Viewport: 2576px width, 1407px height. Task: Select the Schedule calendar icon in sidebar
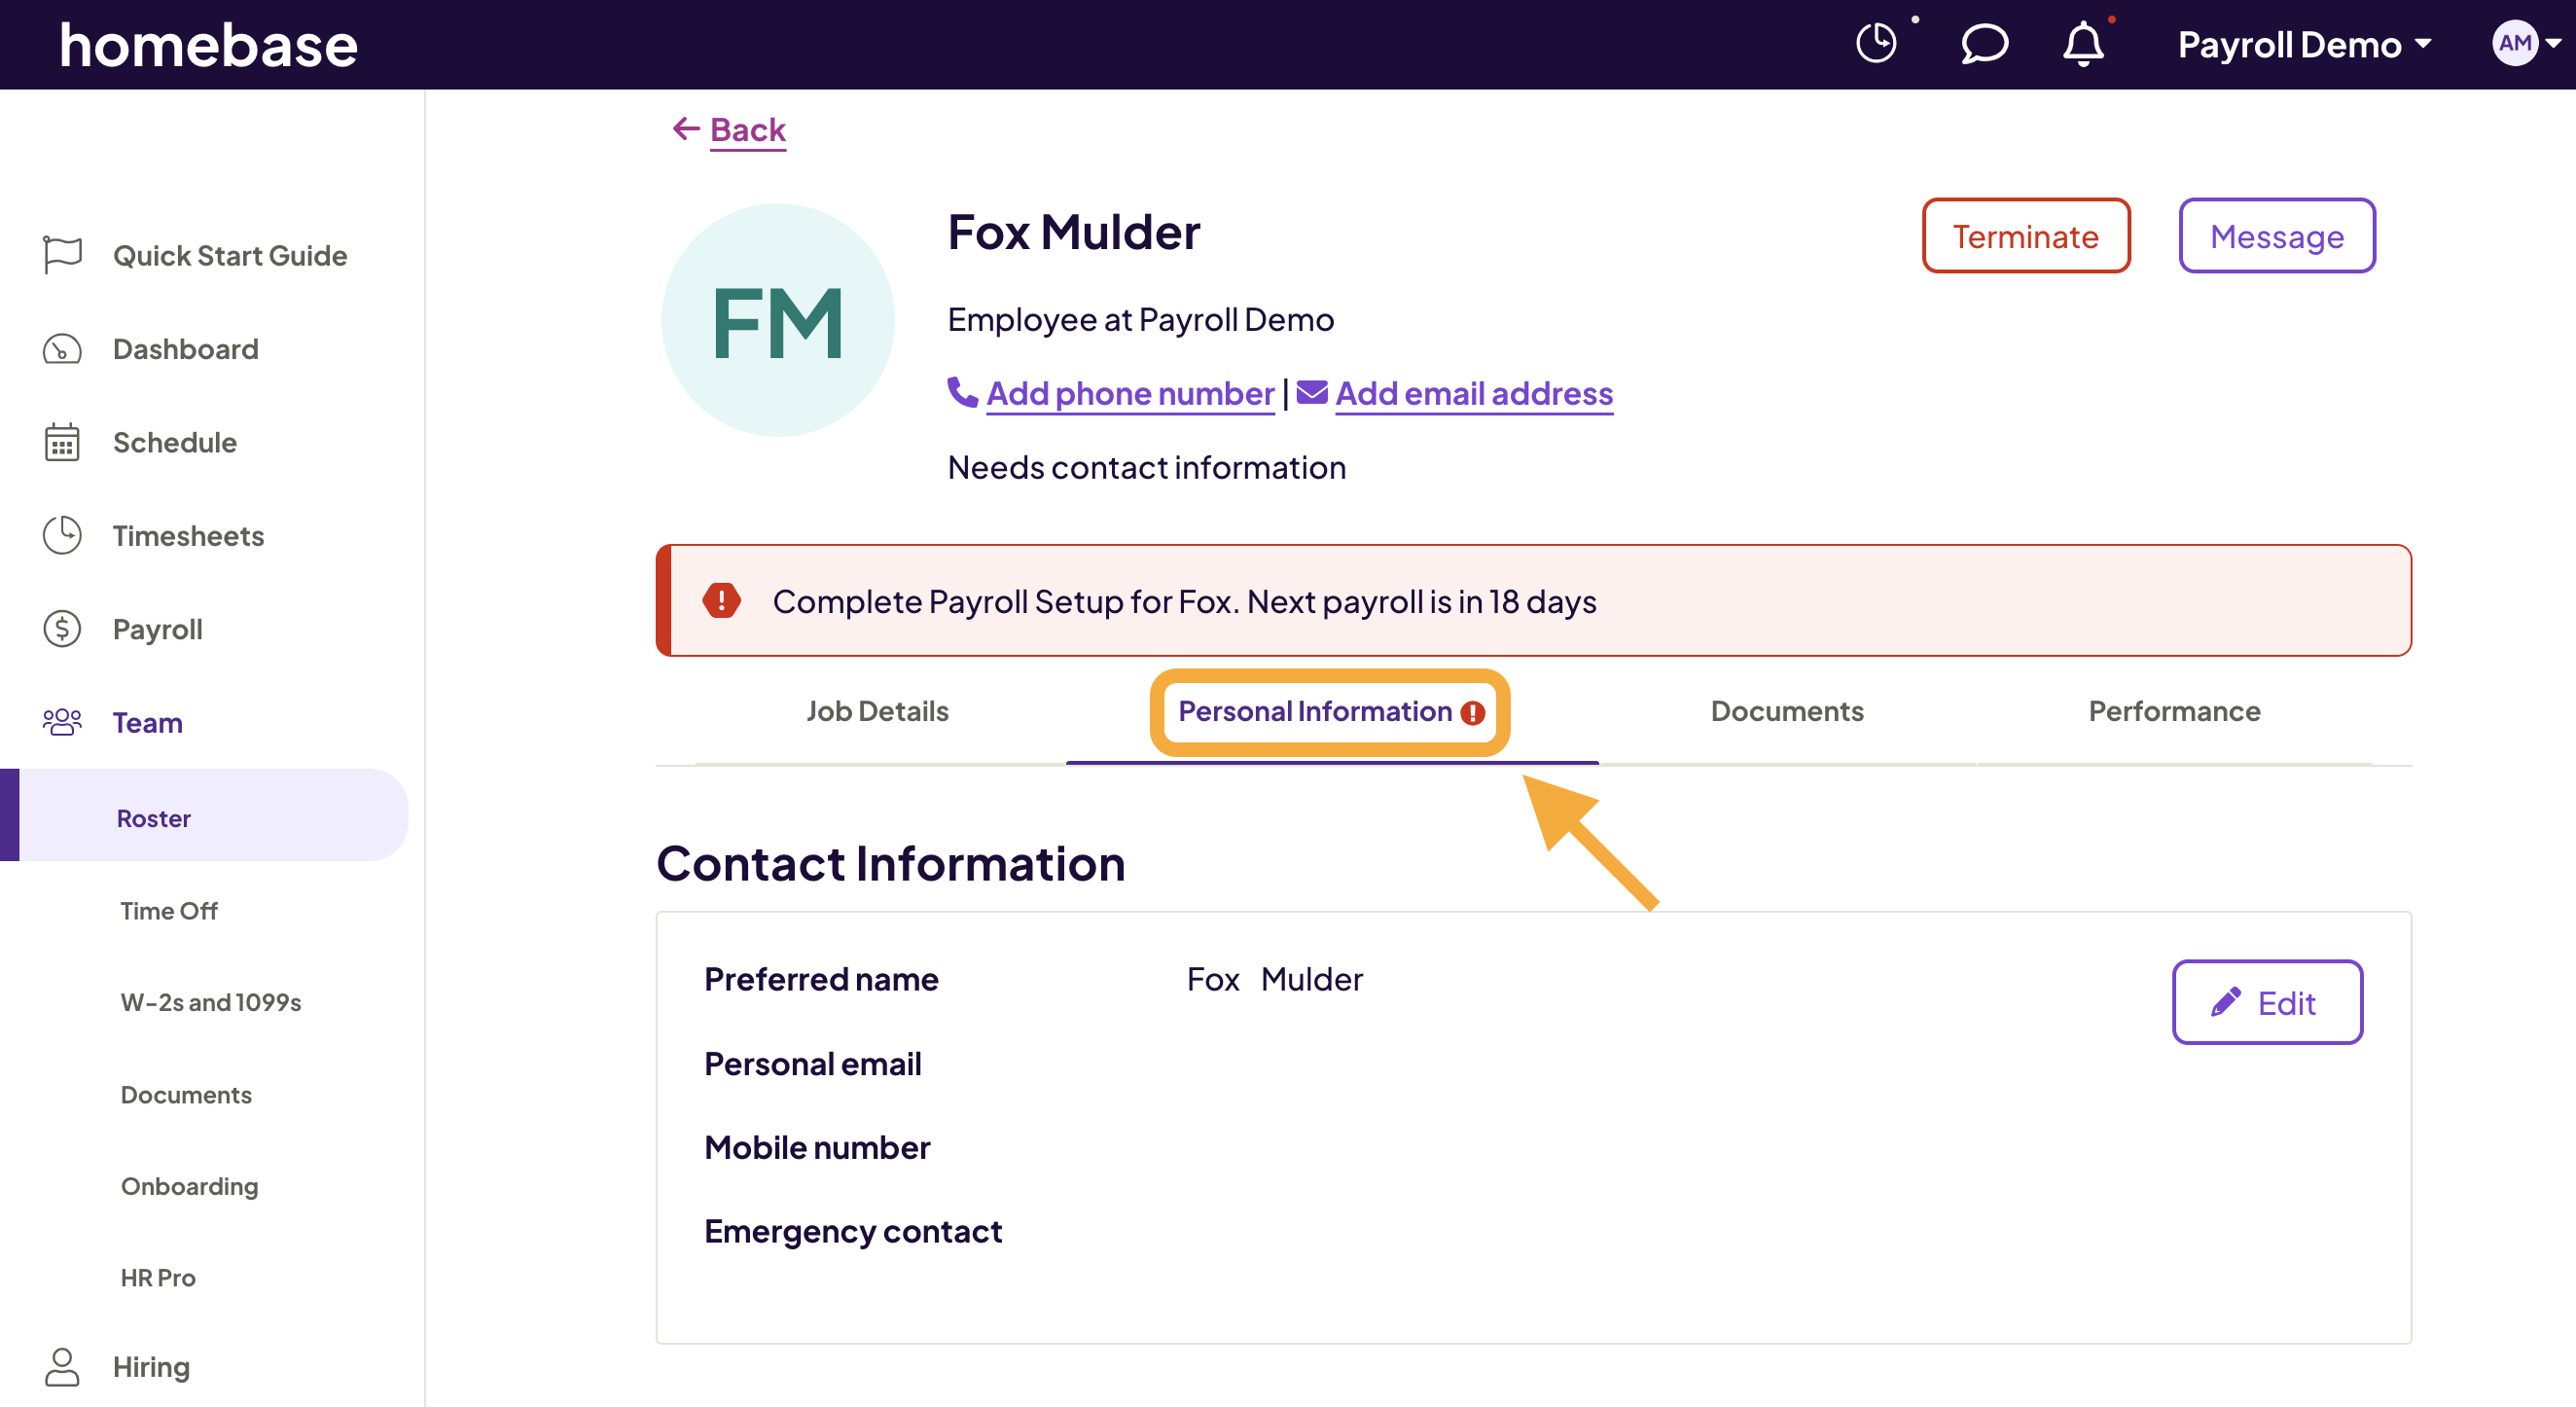(61, 442)
